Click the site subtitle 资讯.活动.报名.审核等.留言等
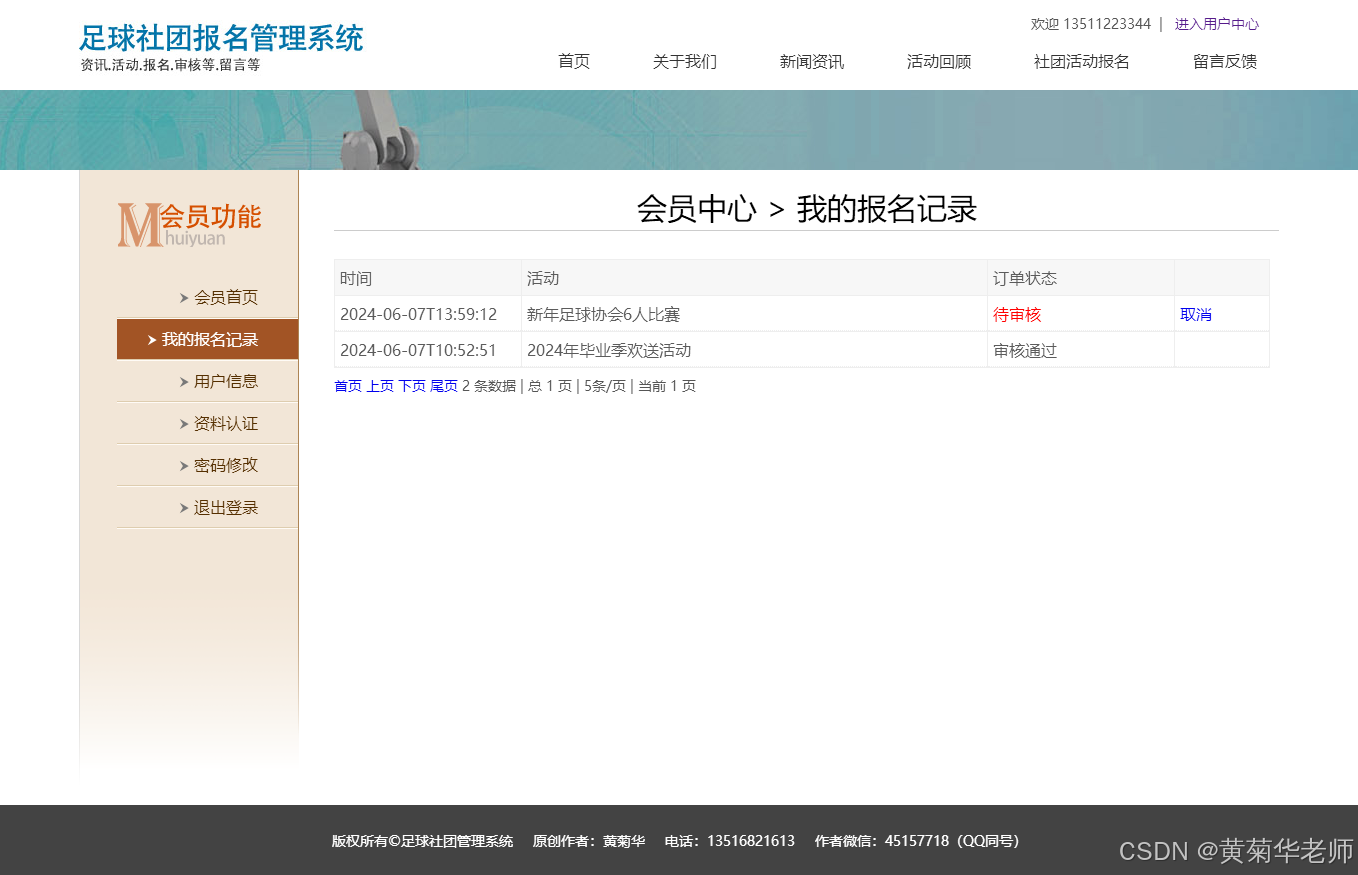1358x875 pixels. 170,65
